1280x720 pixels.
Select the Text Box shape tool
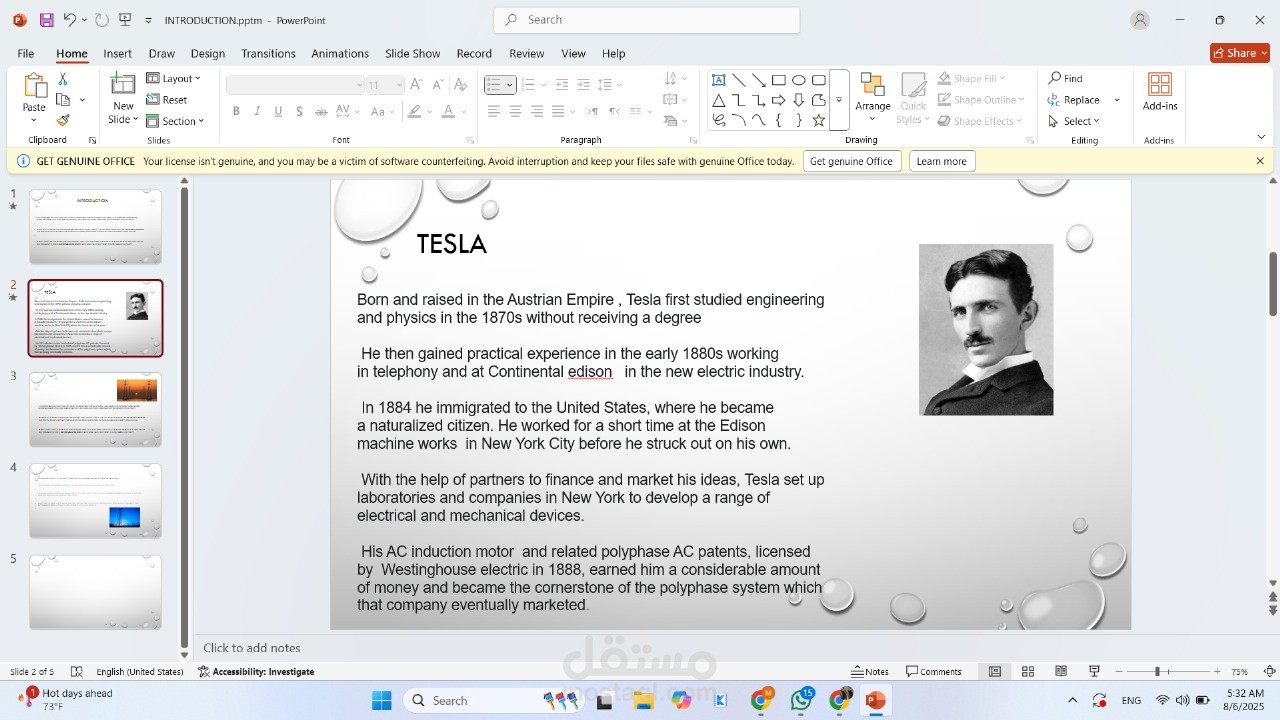tap(718, 80)
